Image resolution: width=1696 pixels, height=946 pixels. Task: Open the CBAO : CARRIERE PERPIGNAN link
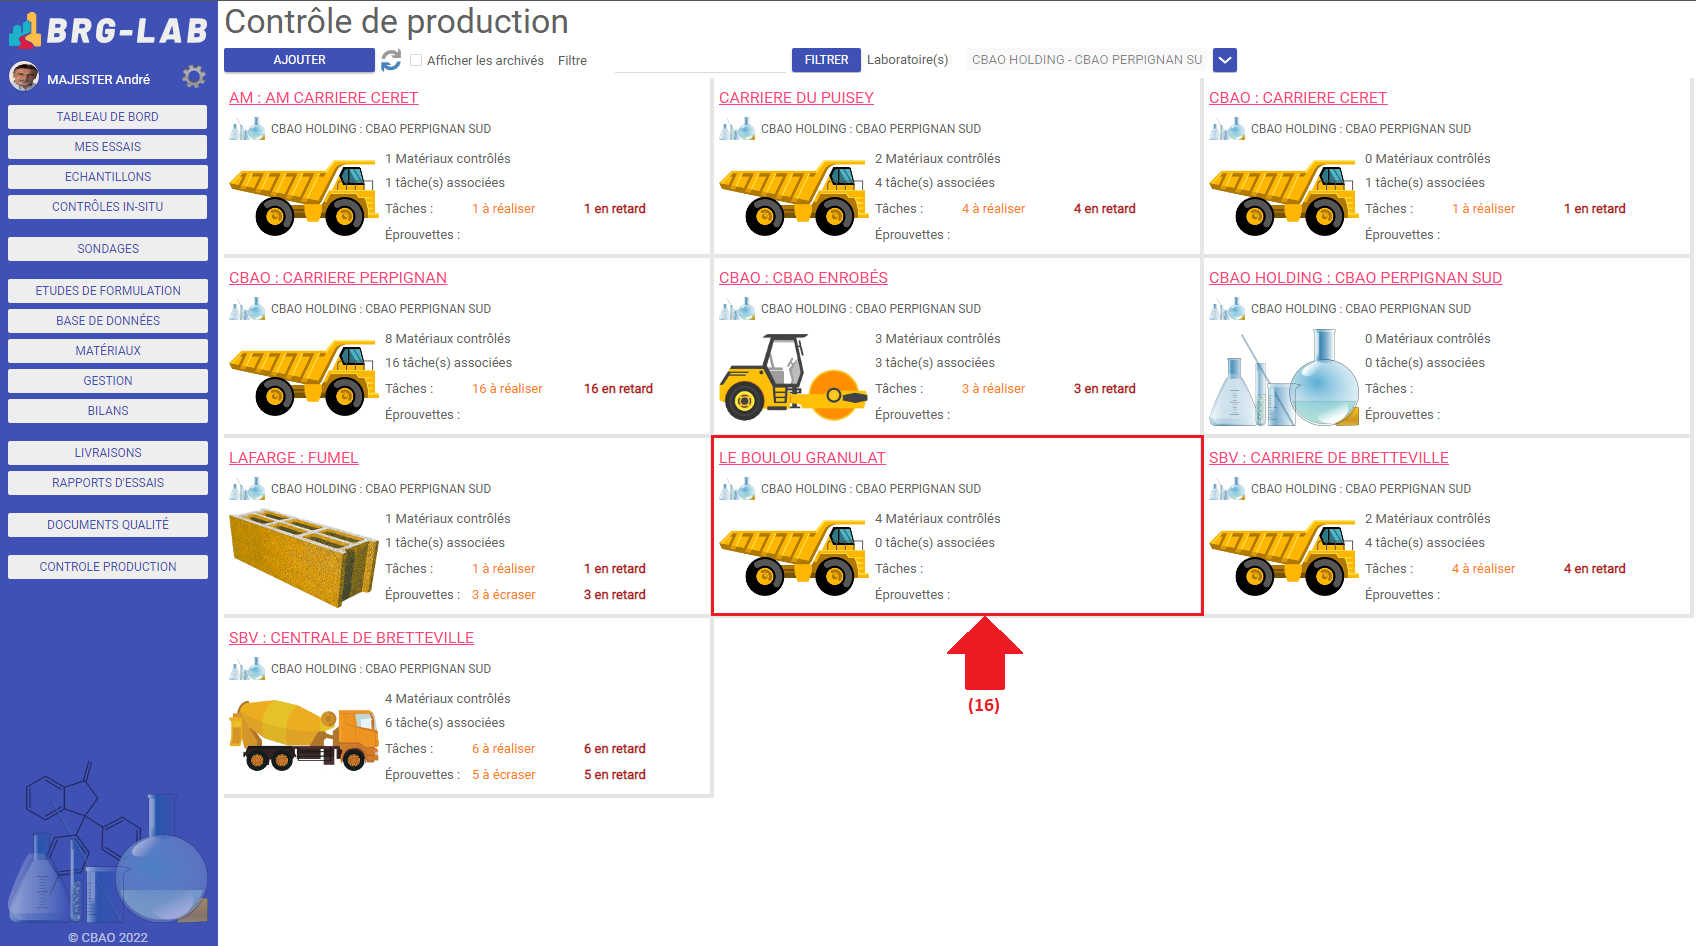[338, 278]
